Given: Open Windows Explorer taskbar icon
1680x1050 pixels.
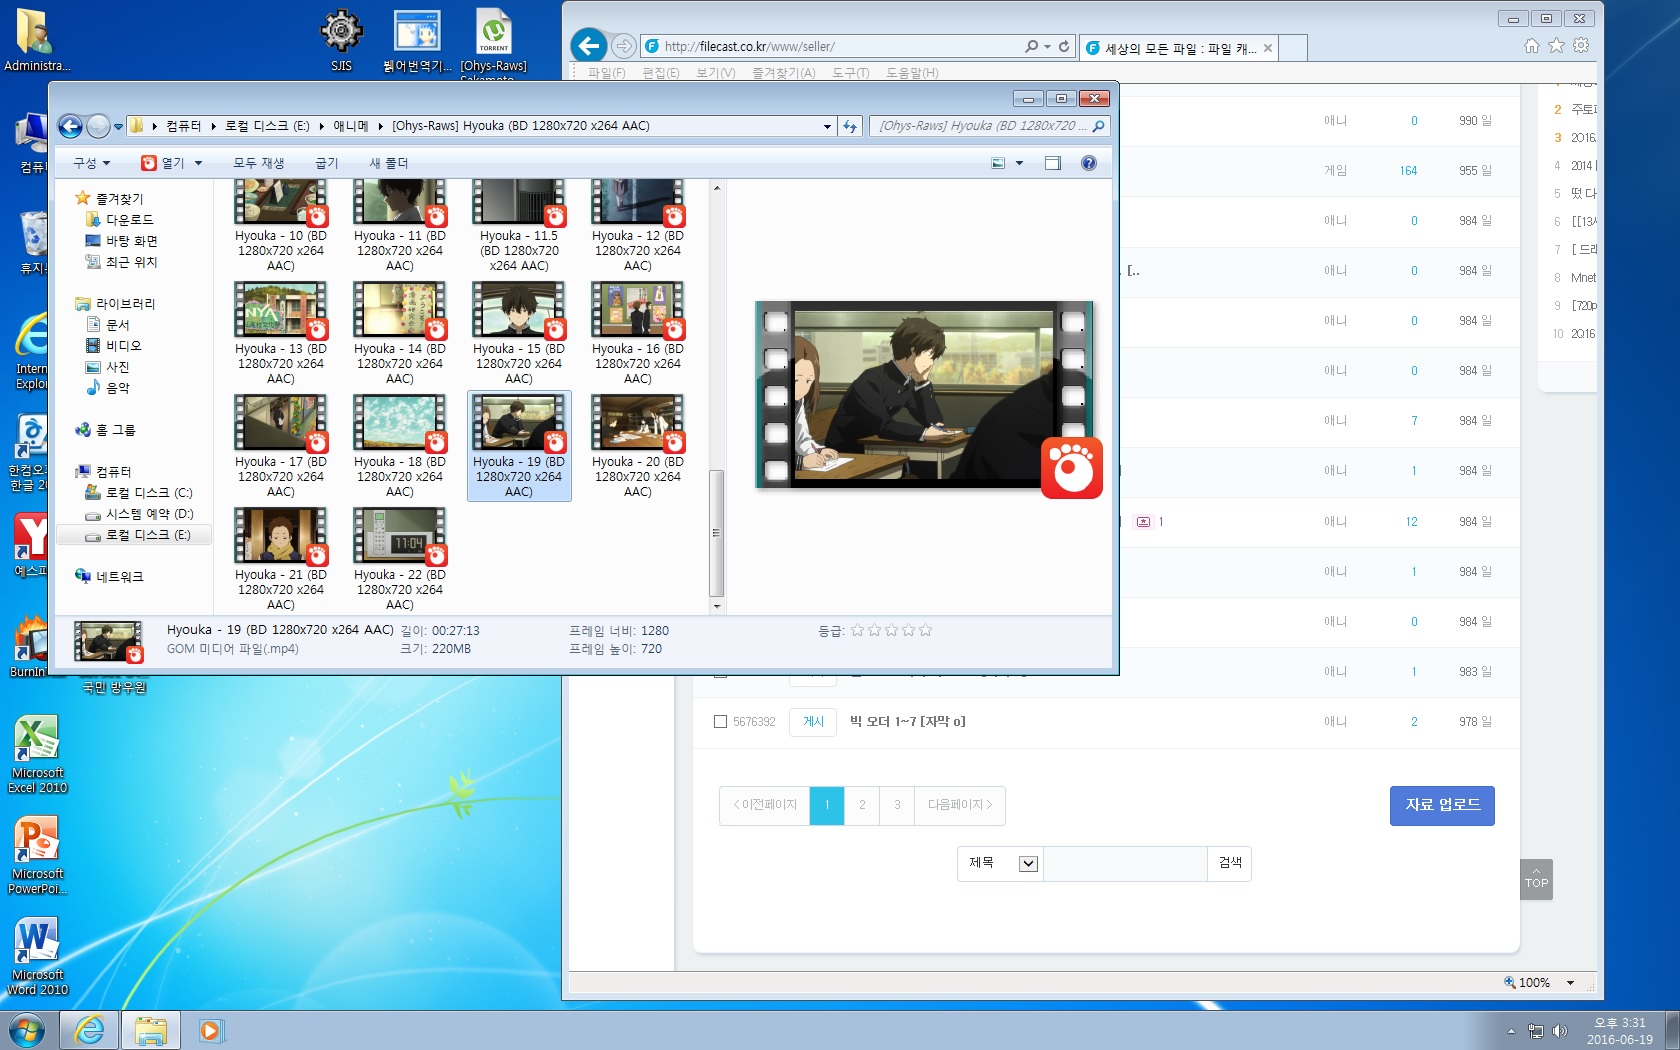Looking at the screenshot, I should pyautogui.click(x=151, y=1030).
